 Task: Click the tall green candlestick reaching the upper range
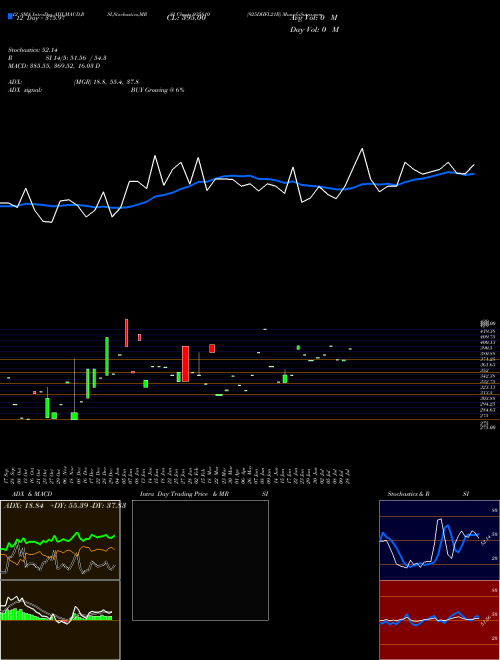pos(107,356)
